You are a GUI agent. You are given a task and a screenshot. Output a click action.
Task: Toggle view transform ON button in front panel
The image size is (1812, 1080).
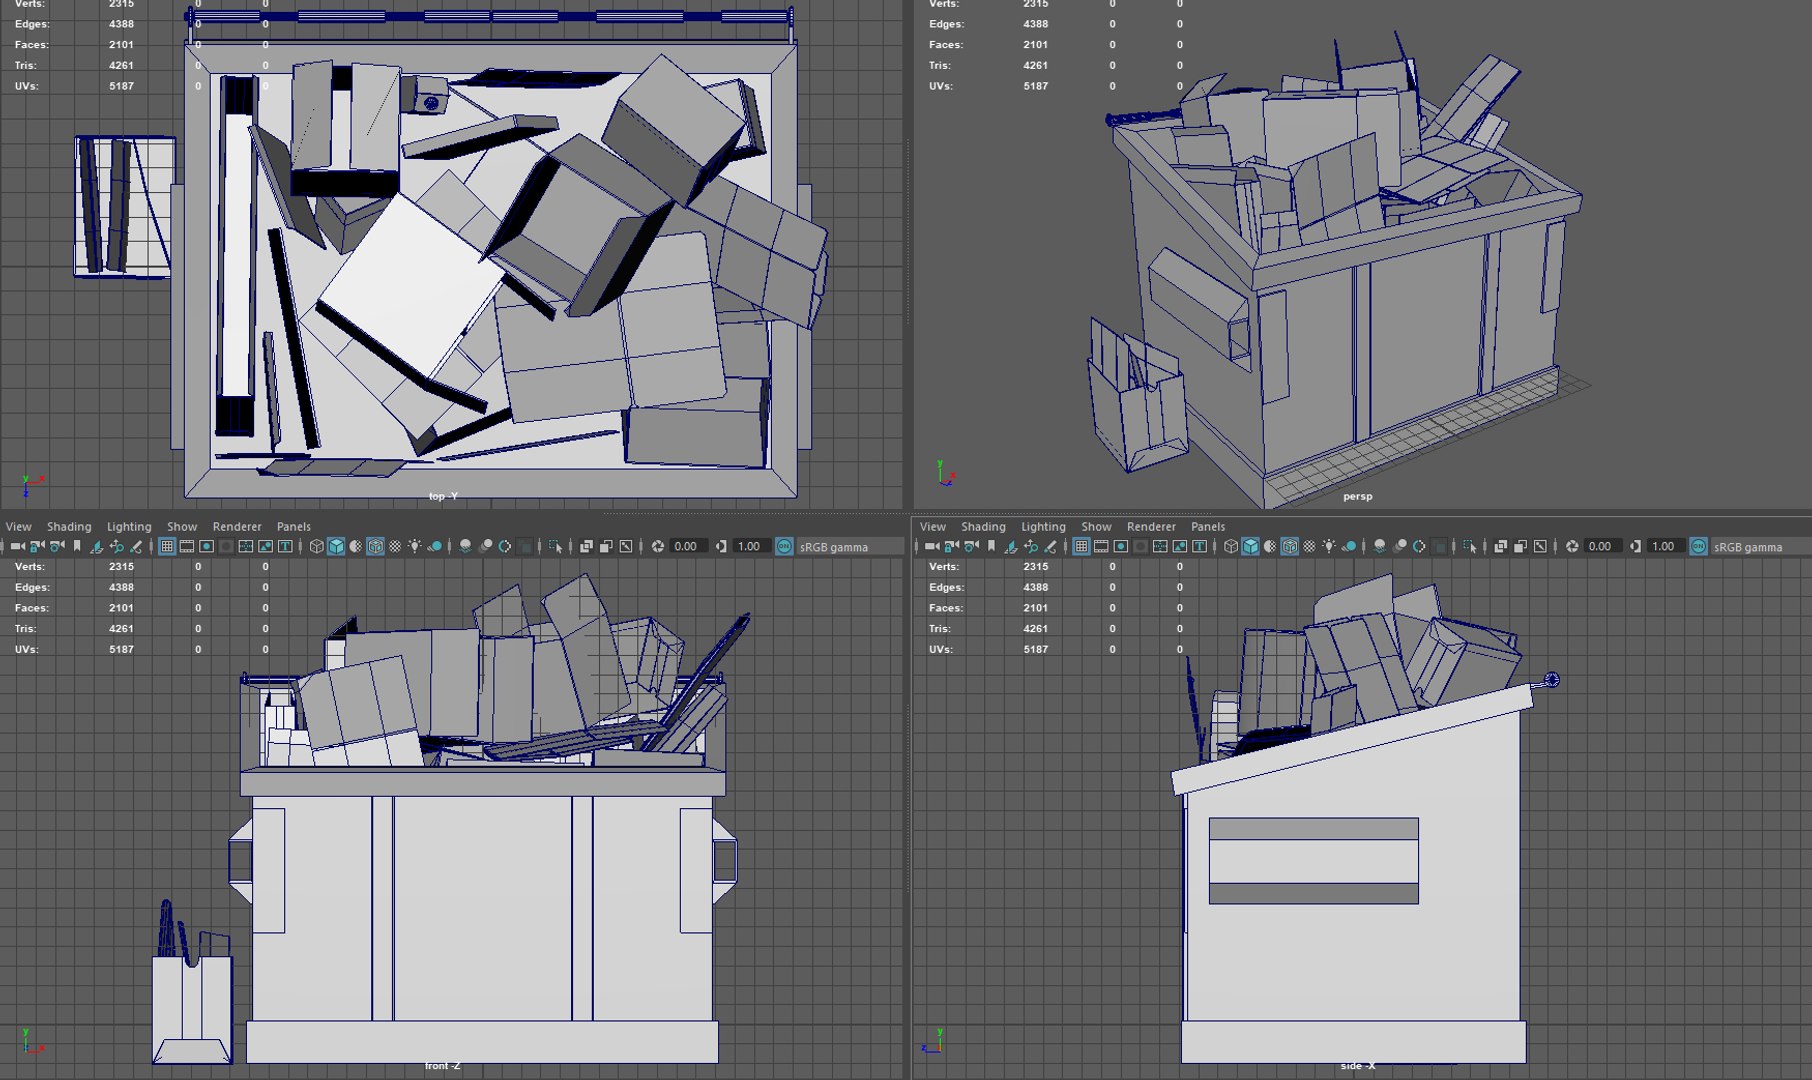tap(784, 547)
